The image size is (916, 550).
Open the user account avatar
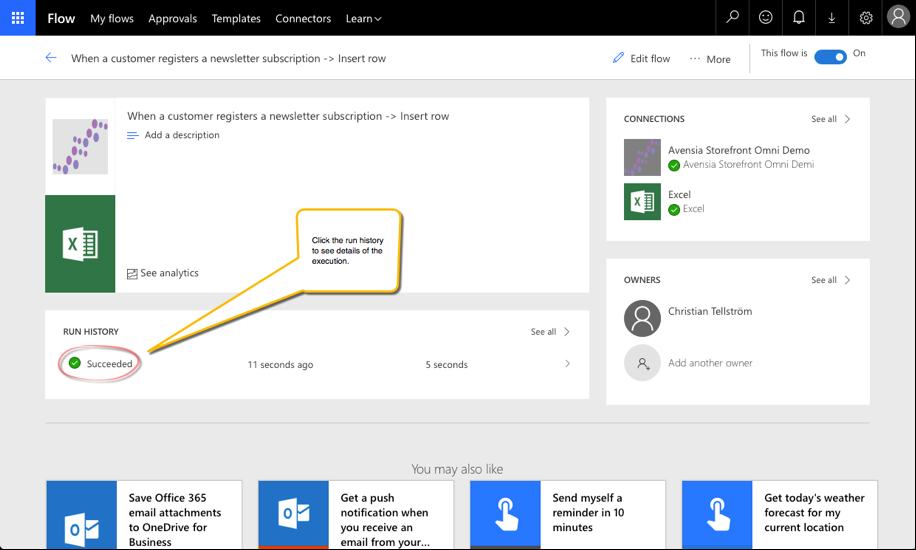(x=898, y=16)
